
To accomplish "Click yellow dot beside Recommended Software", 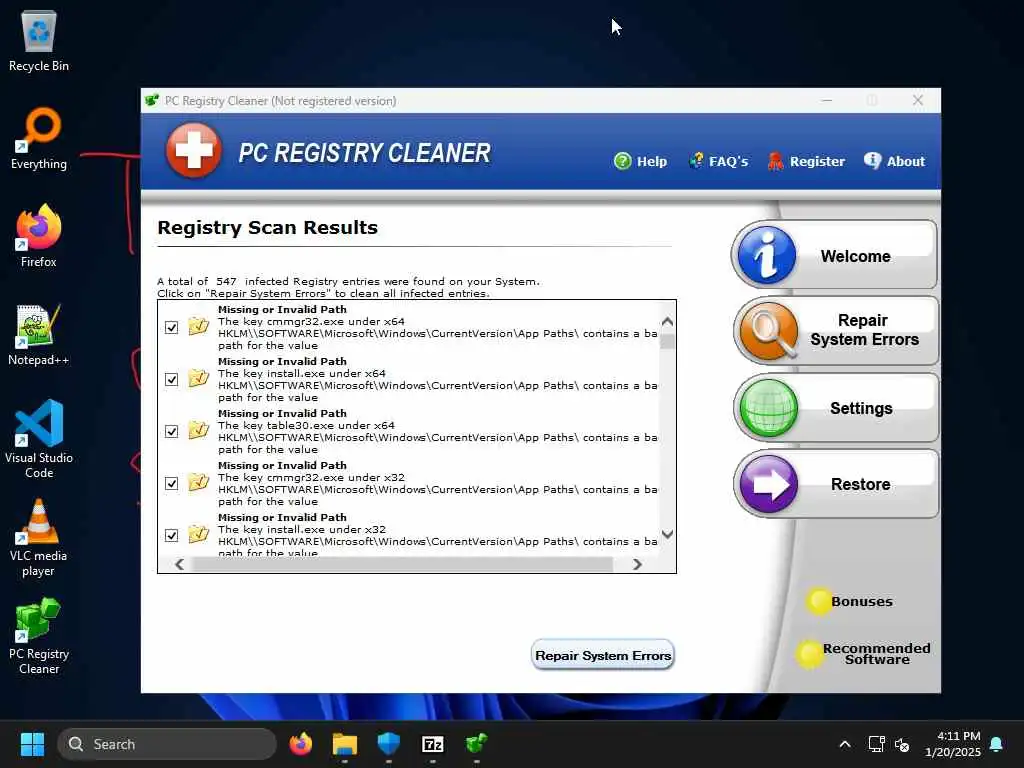I will click(810, 654).
